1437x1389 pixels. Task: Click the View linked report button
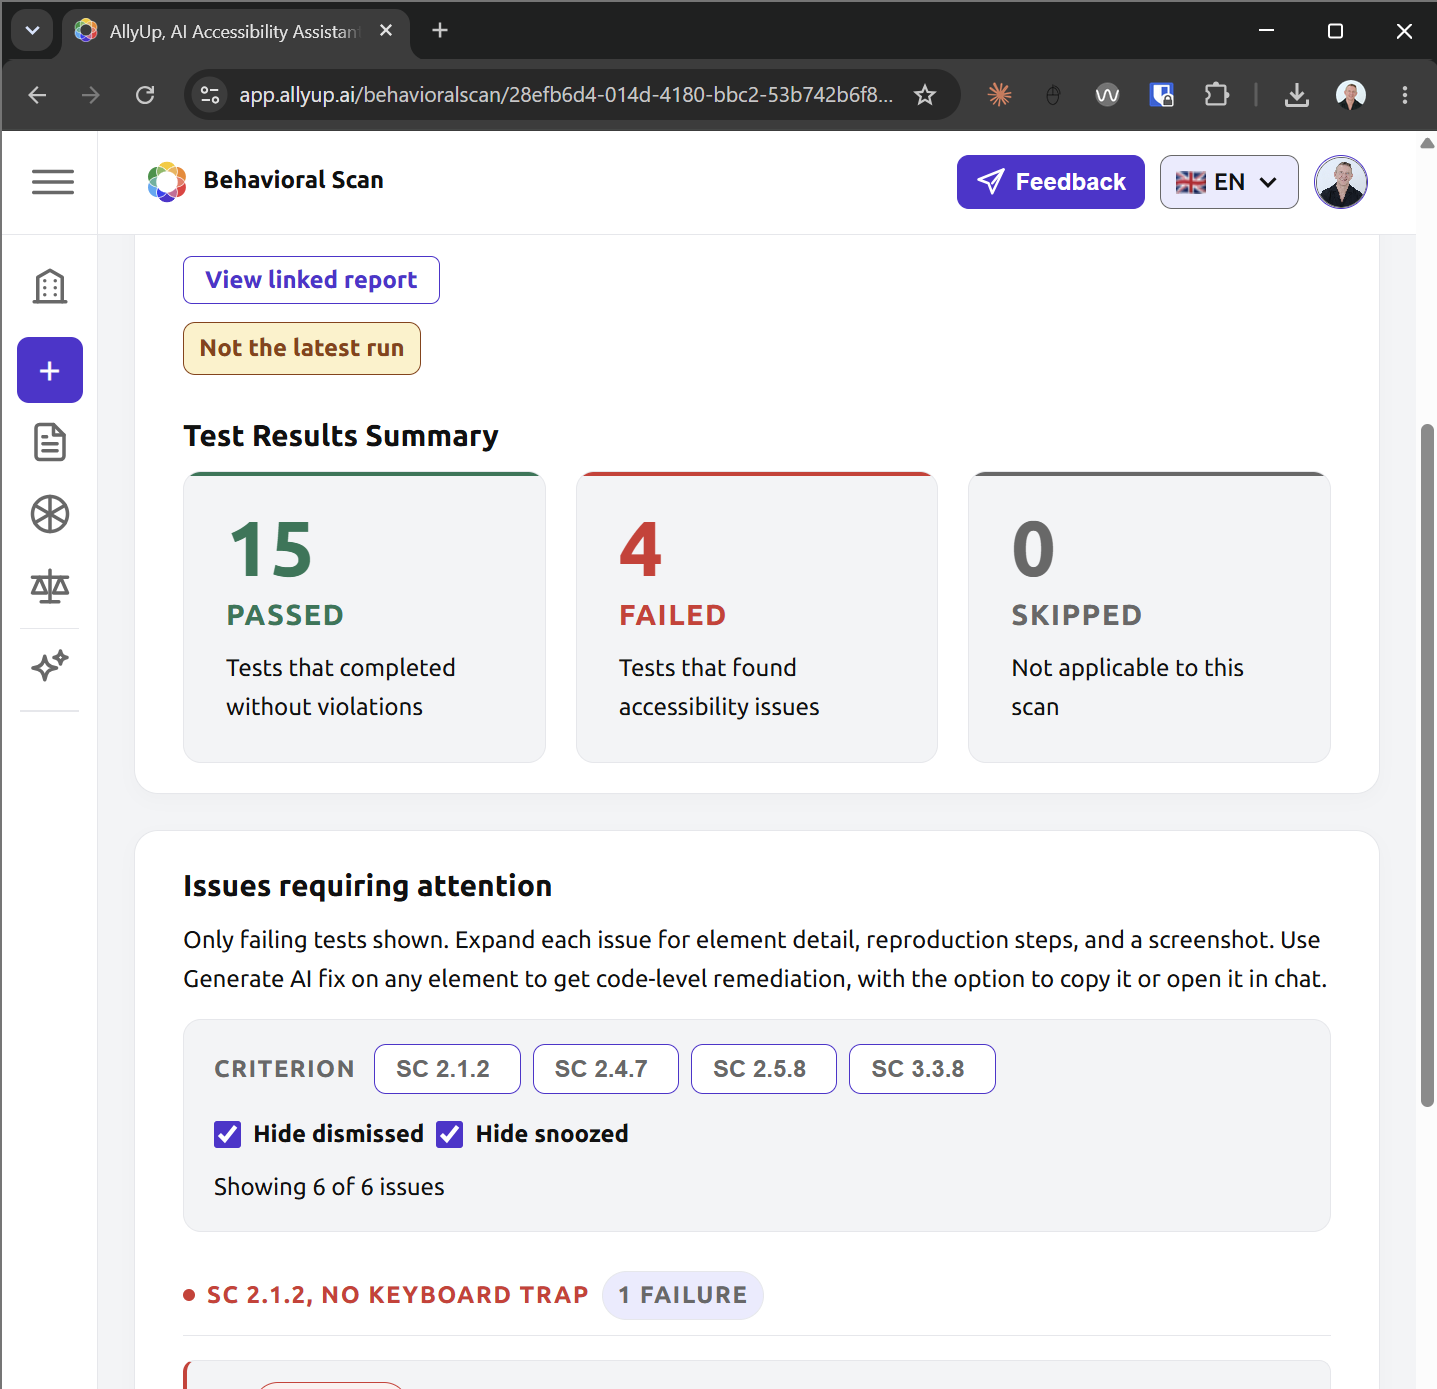311,280
